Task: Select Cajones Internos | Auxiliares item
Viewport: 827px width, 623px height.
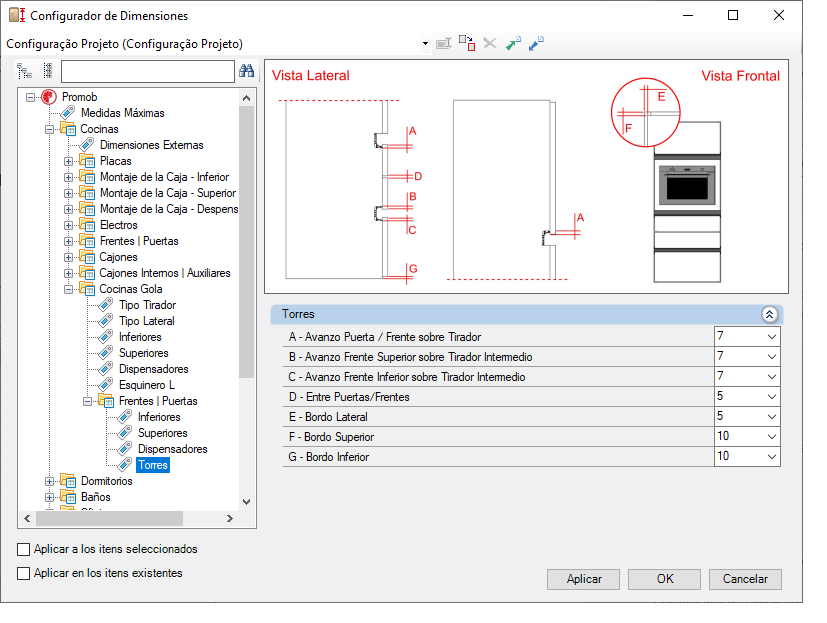Action: 165,273
